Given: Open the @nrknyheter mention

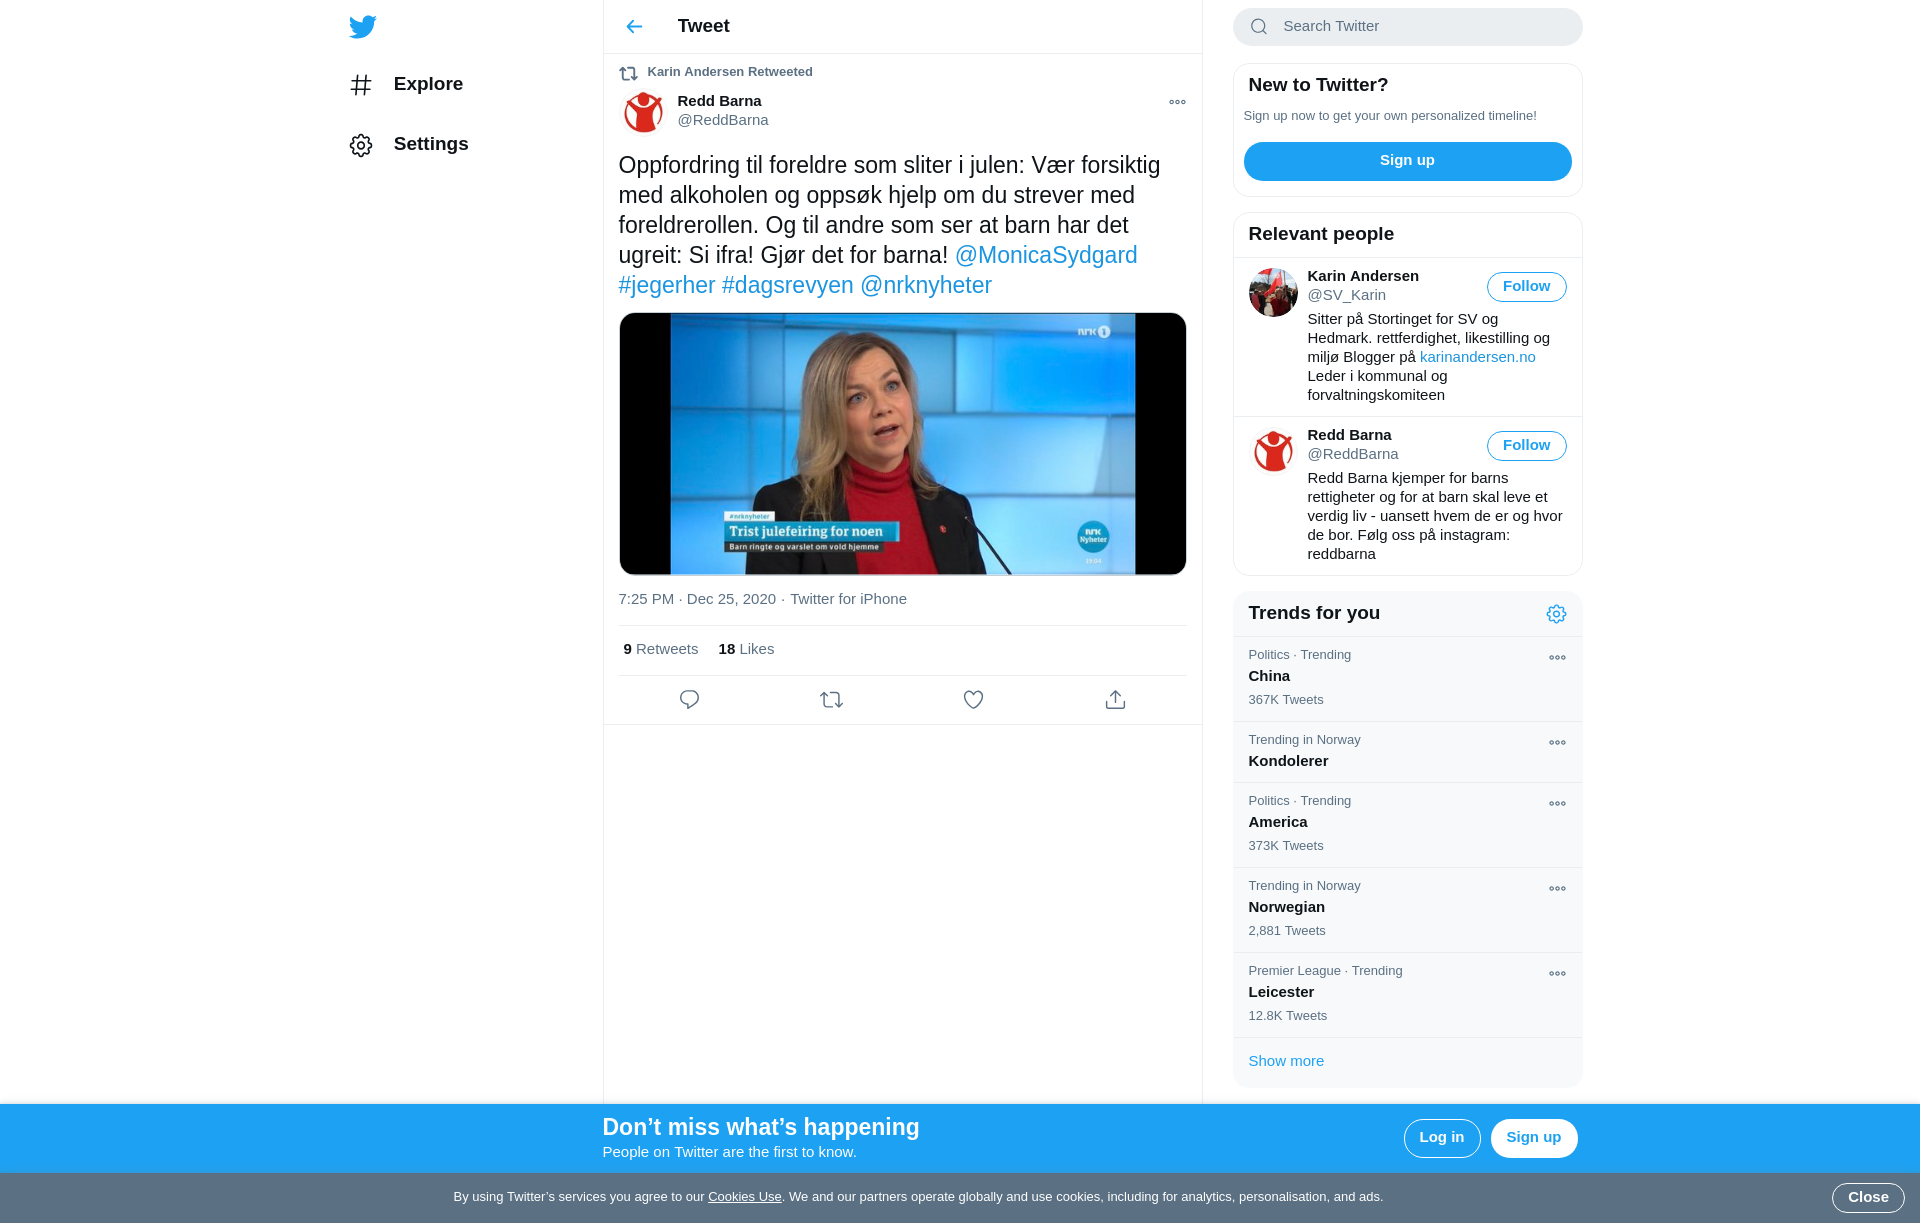Looking at the screenshot, I should (x=926, y=285).
